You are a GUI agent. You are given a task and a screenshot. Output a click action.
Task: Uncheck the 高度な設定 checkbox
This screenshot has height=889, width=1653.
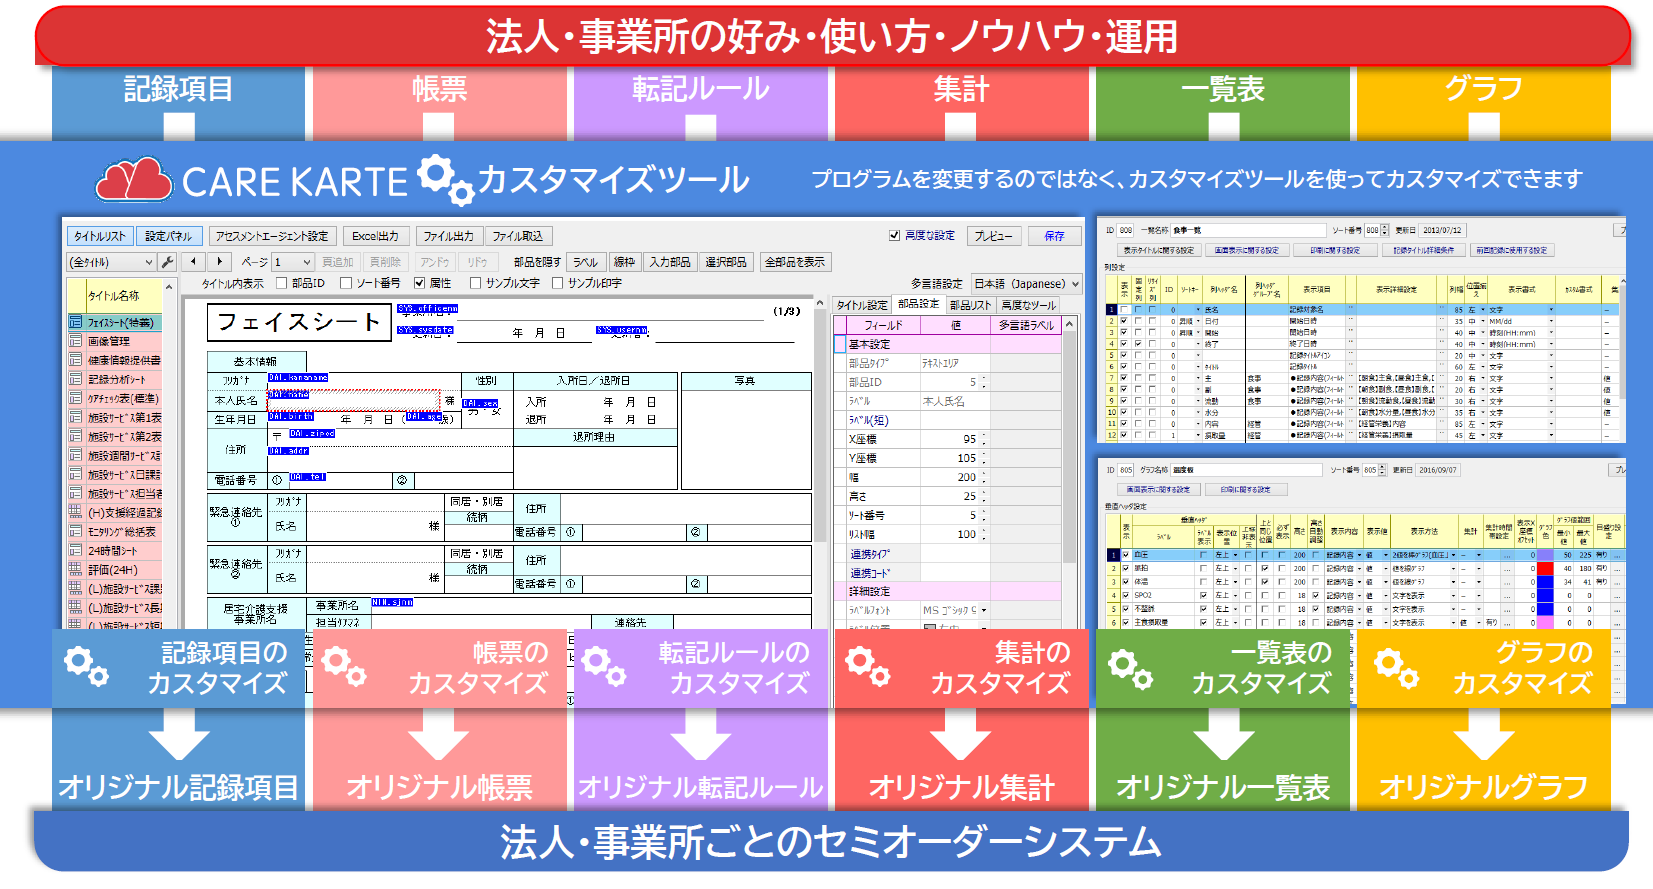pos(895,236)
